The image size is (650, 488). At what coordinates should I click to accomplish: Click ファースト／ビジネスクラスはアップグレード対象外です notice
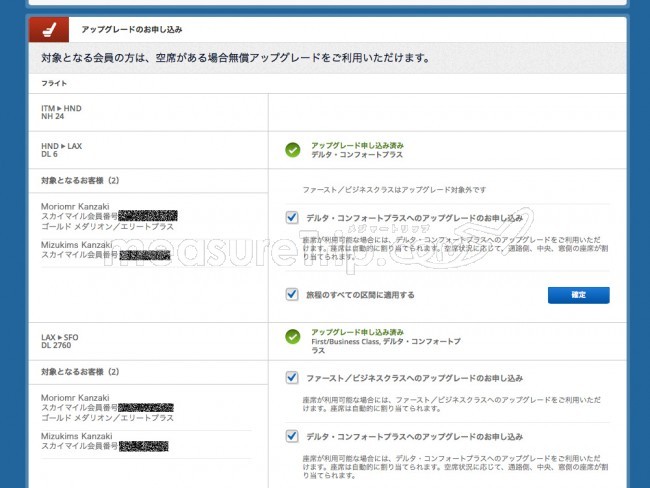point(394,190)
